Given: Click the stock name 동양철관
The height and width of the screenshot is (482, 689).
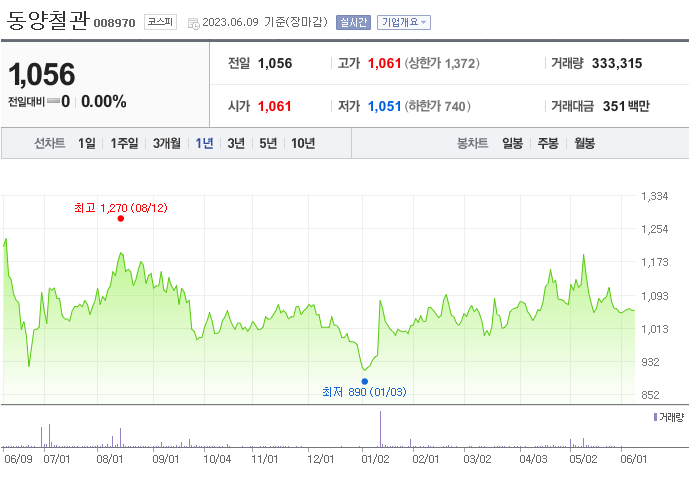Looking at the screenshot, I should [x=48, y=21].
